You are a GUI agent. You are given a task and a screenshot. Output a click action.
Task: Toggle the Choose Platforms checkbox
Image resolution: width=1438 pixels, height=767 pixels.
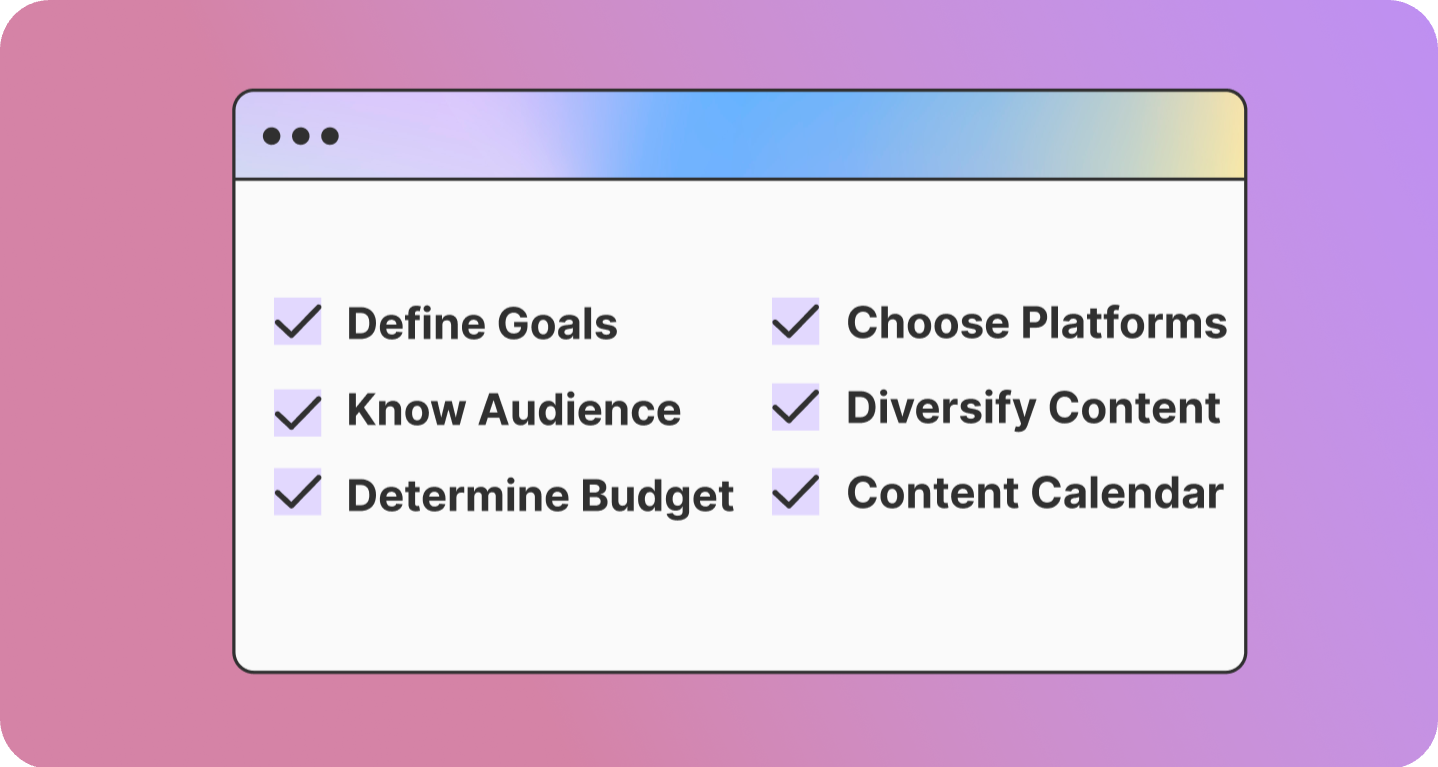(795, 322)
